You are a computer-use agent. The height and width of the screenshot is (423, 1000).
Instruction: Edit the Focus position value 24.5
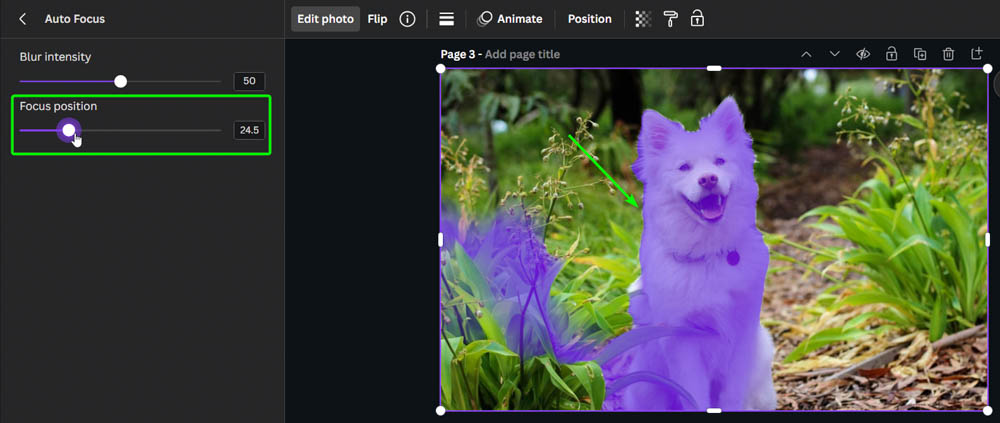[249, 130]
